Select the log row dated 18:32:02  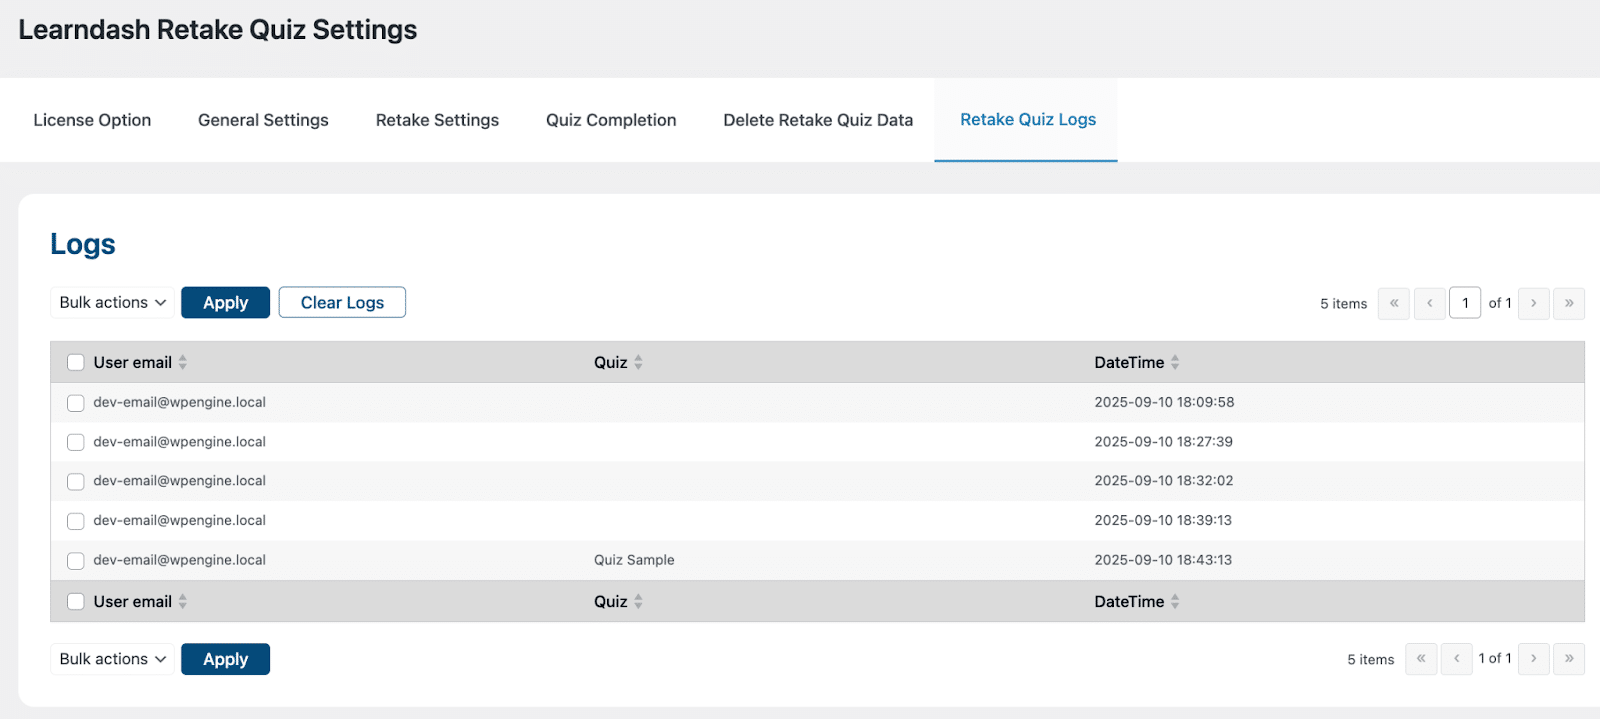pyautogui.click(x=76, y=481)
